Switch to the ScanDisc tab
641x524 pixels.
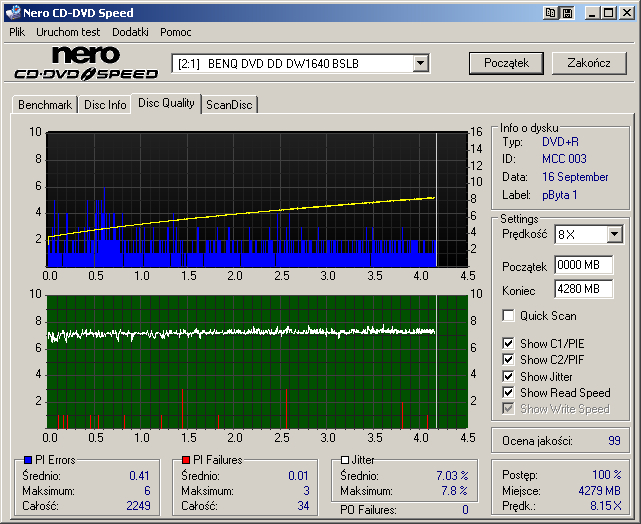click(229, 105)
